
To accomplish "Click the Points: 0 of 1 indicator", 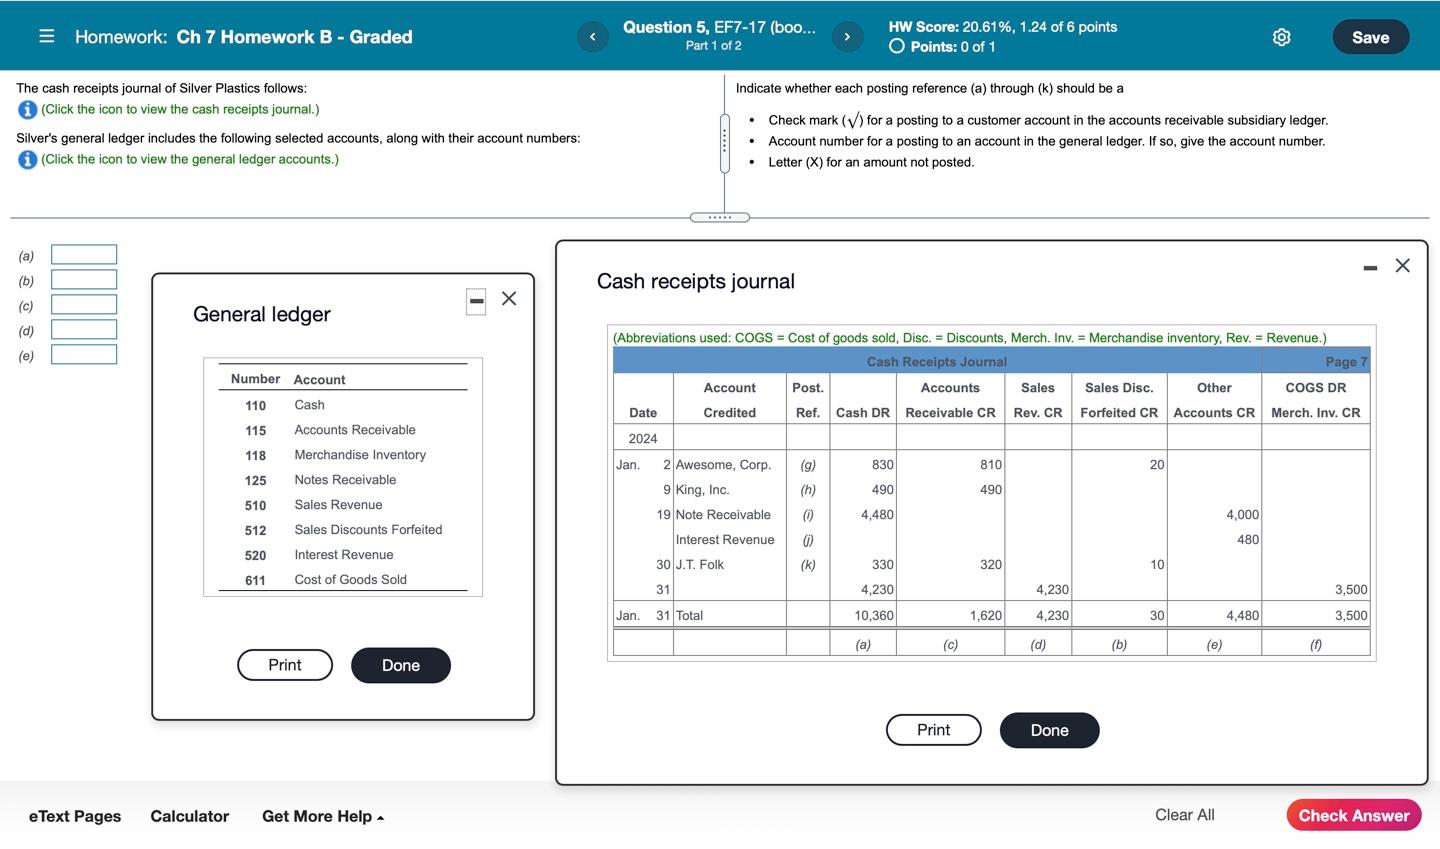I will (x=942, y=47).
